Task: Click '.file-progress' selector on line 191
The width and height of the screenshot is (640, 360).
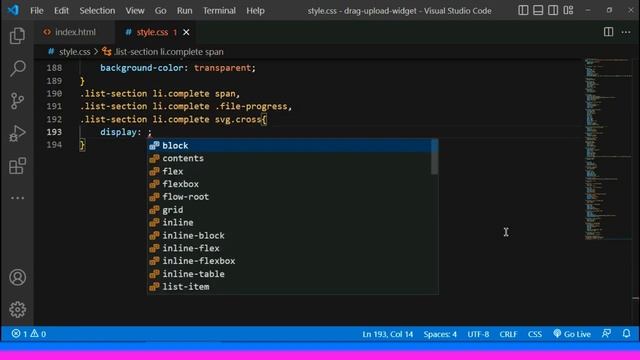Action: pos(251,106)
